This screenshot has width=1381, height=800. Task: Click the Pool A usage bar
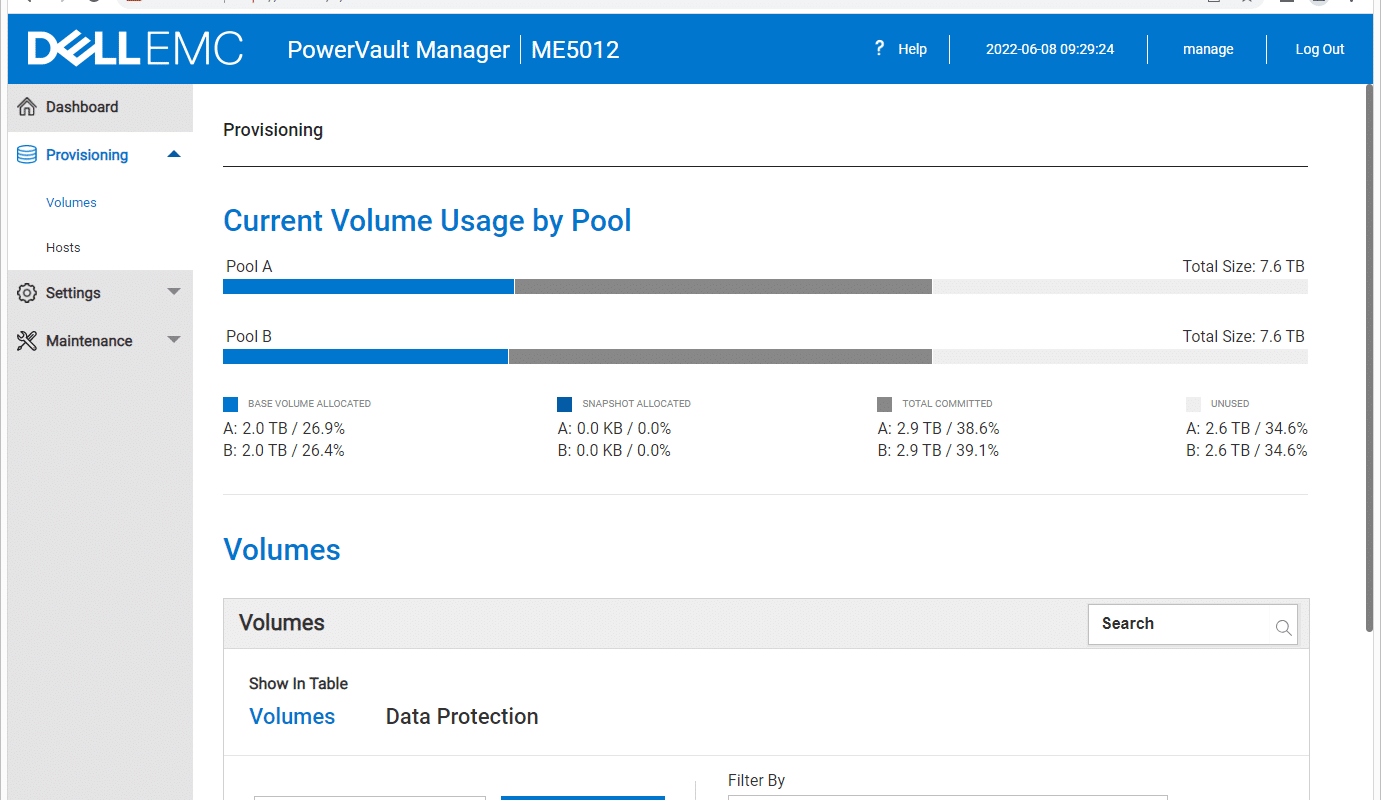(x=765, y=287)
